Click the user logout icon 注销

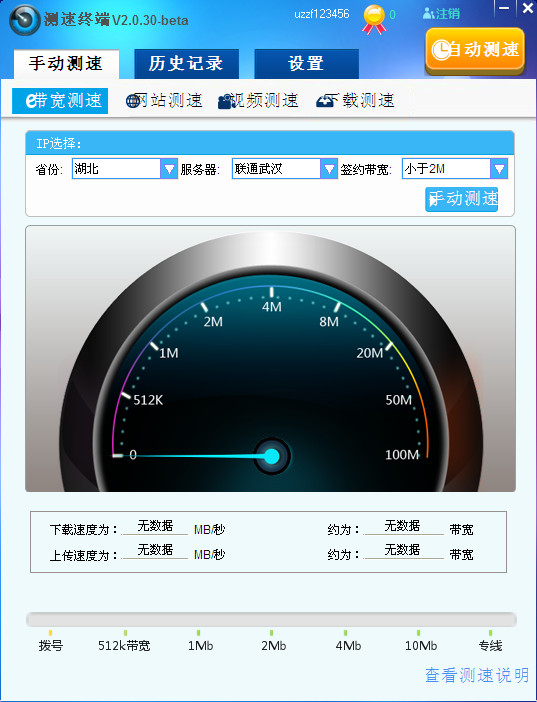click(429, 14)
